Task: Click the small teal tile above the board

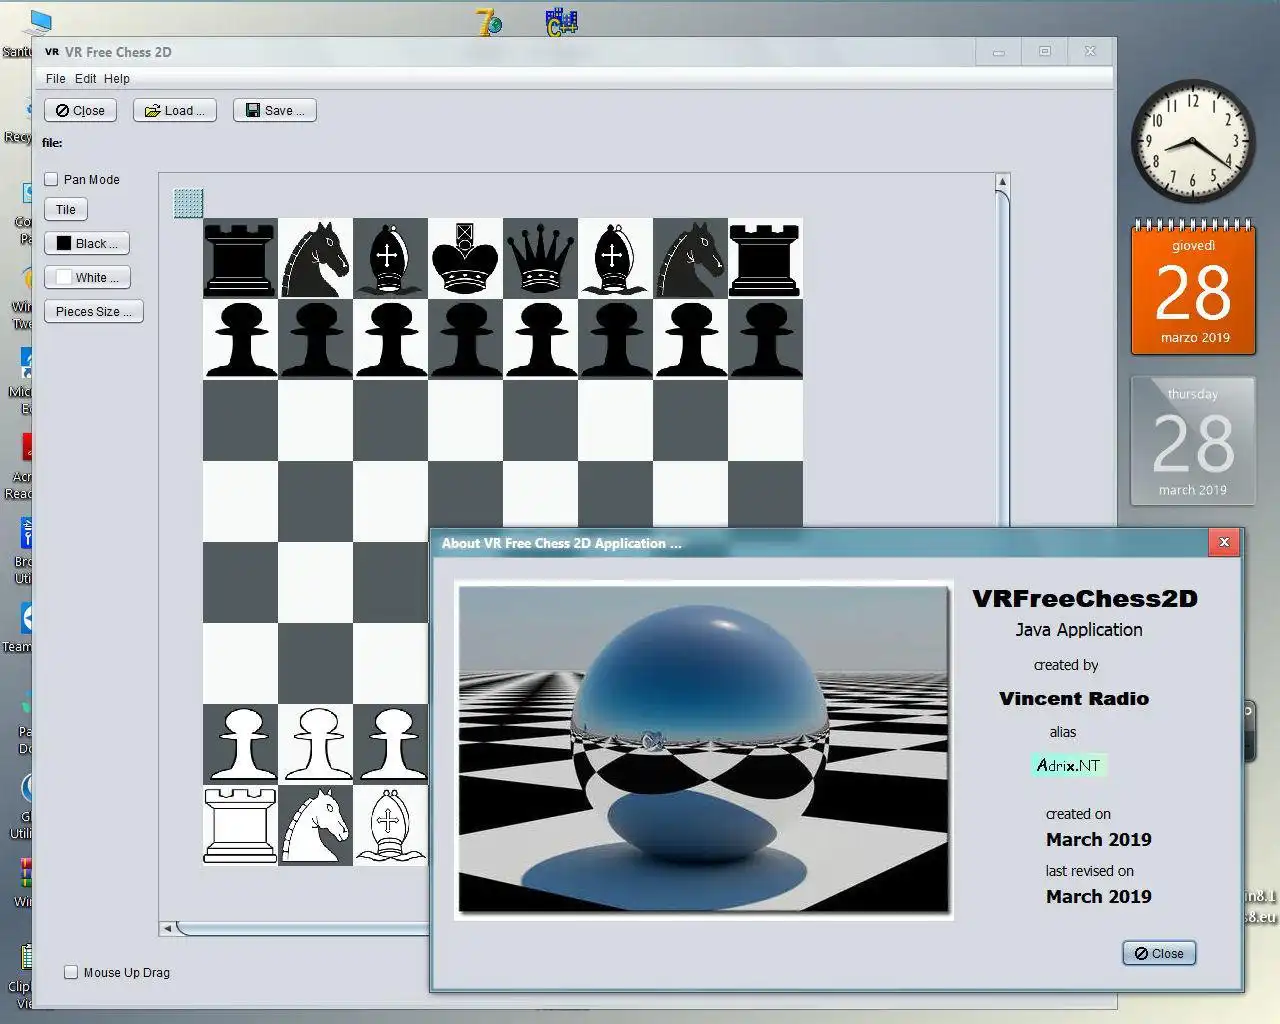Action: pyautogui.click(x=188, y=203)
